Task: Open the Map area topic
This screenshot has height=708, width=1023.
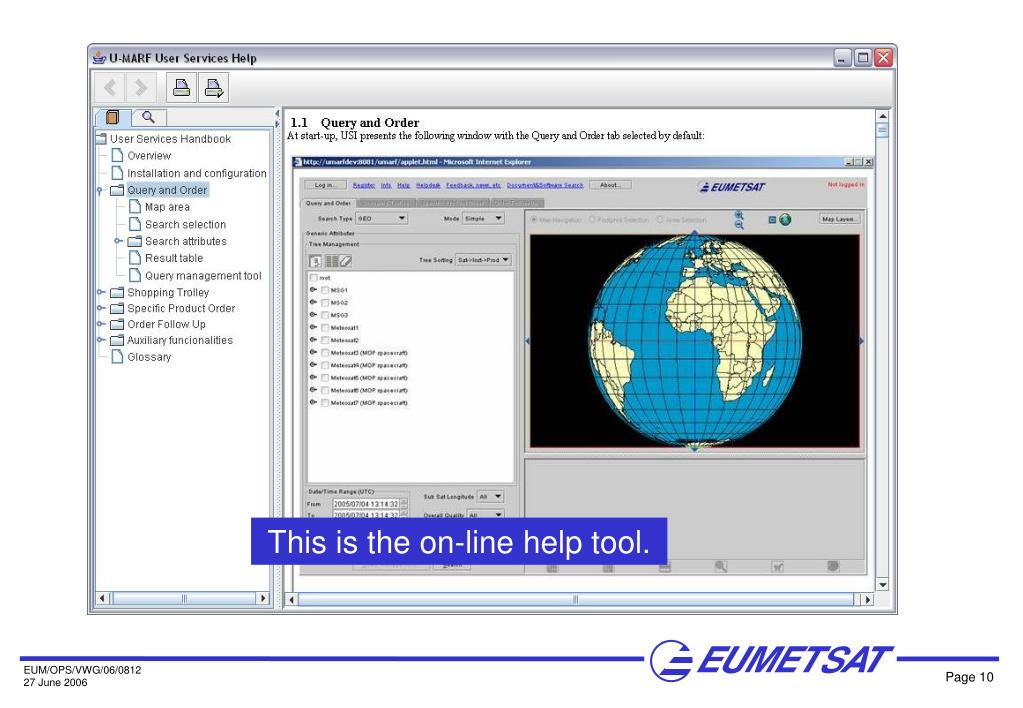Action: pyautogui.click(x=167, y=207)
